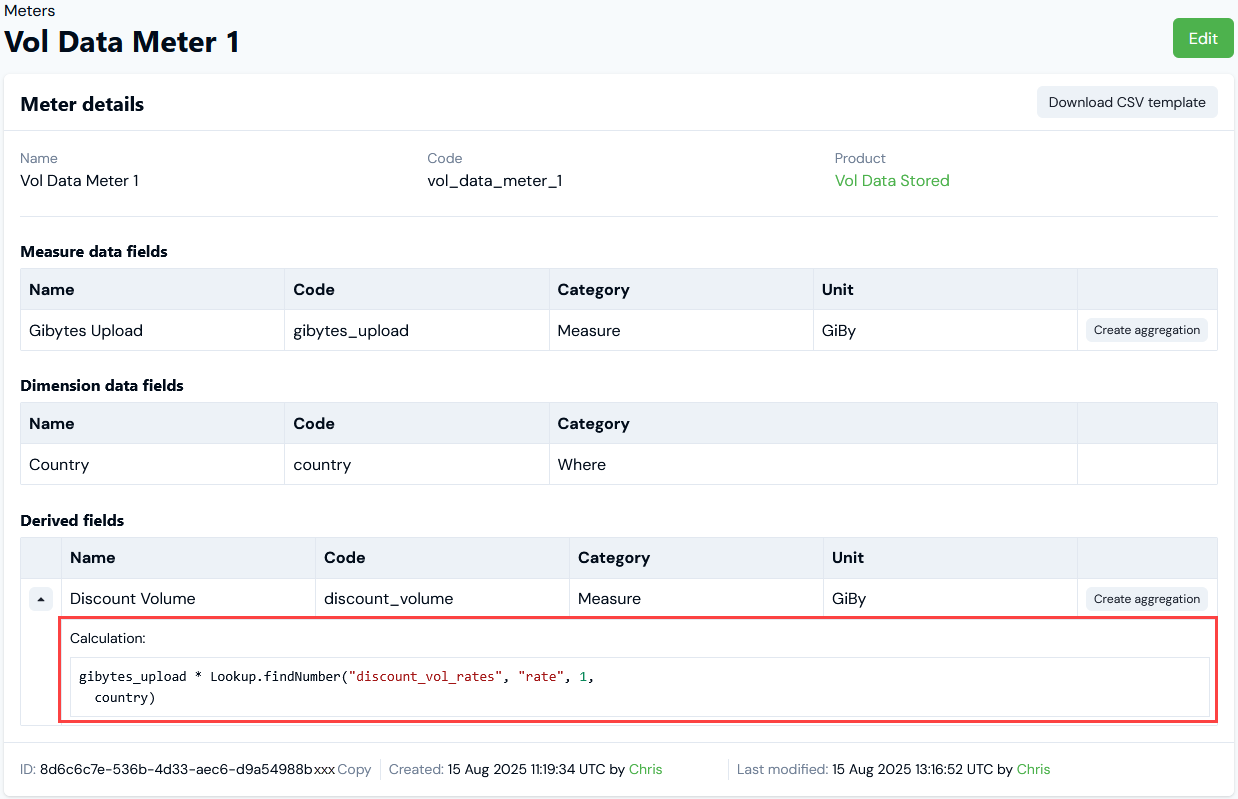Click the discount_volume code cell
1238x799 pixels.
(388, 599)
